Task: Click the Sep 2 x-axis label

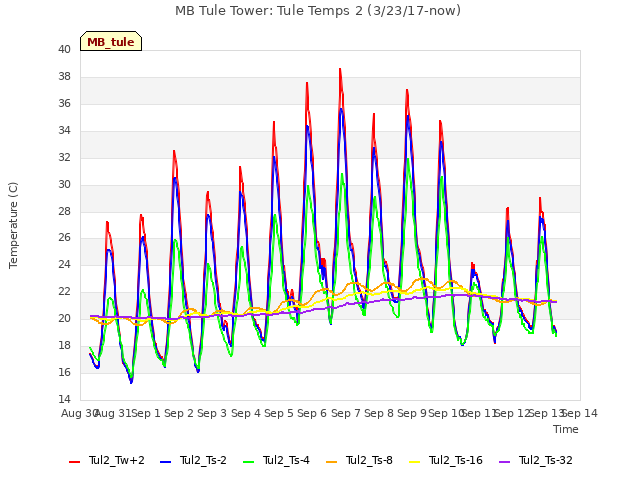Action: [x=179, y=413]
